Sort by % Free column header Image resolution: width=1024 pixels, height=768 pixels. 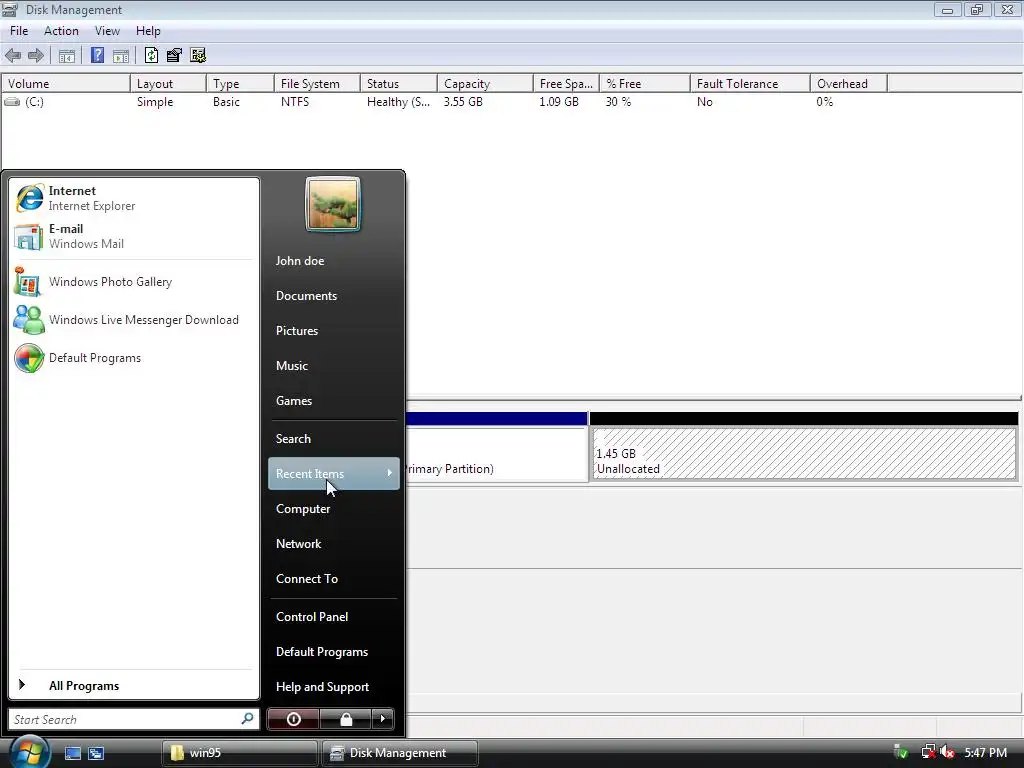coord(645,84)
